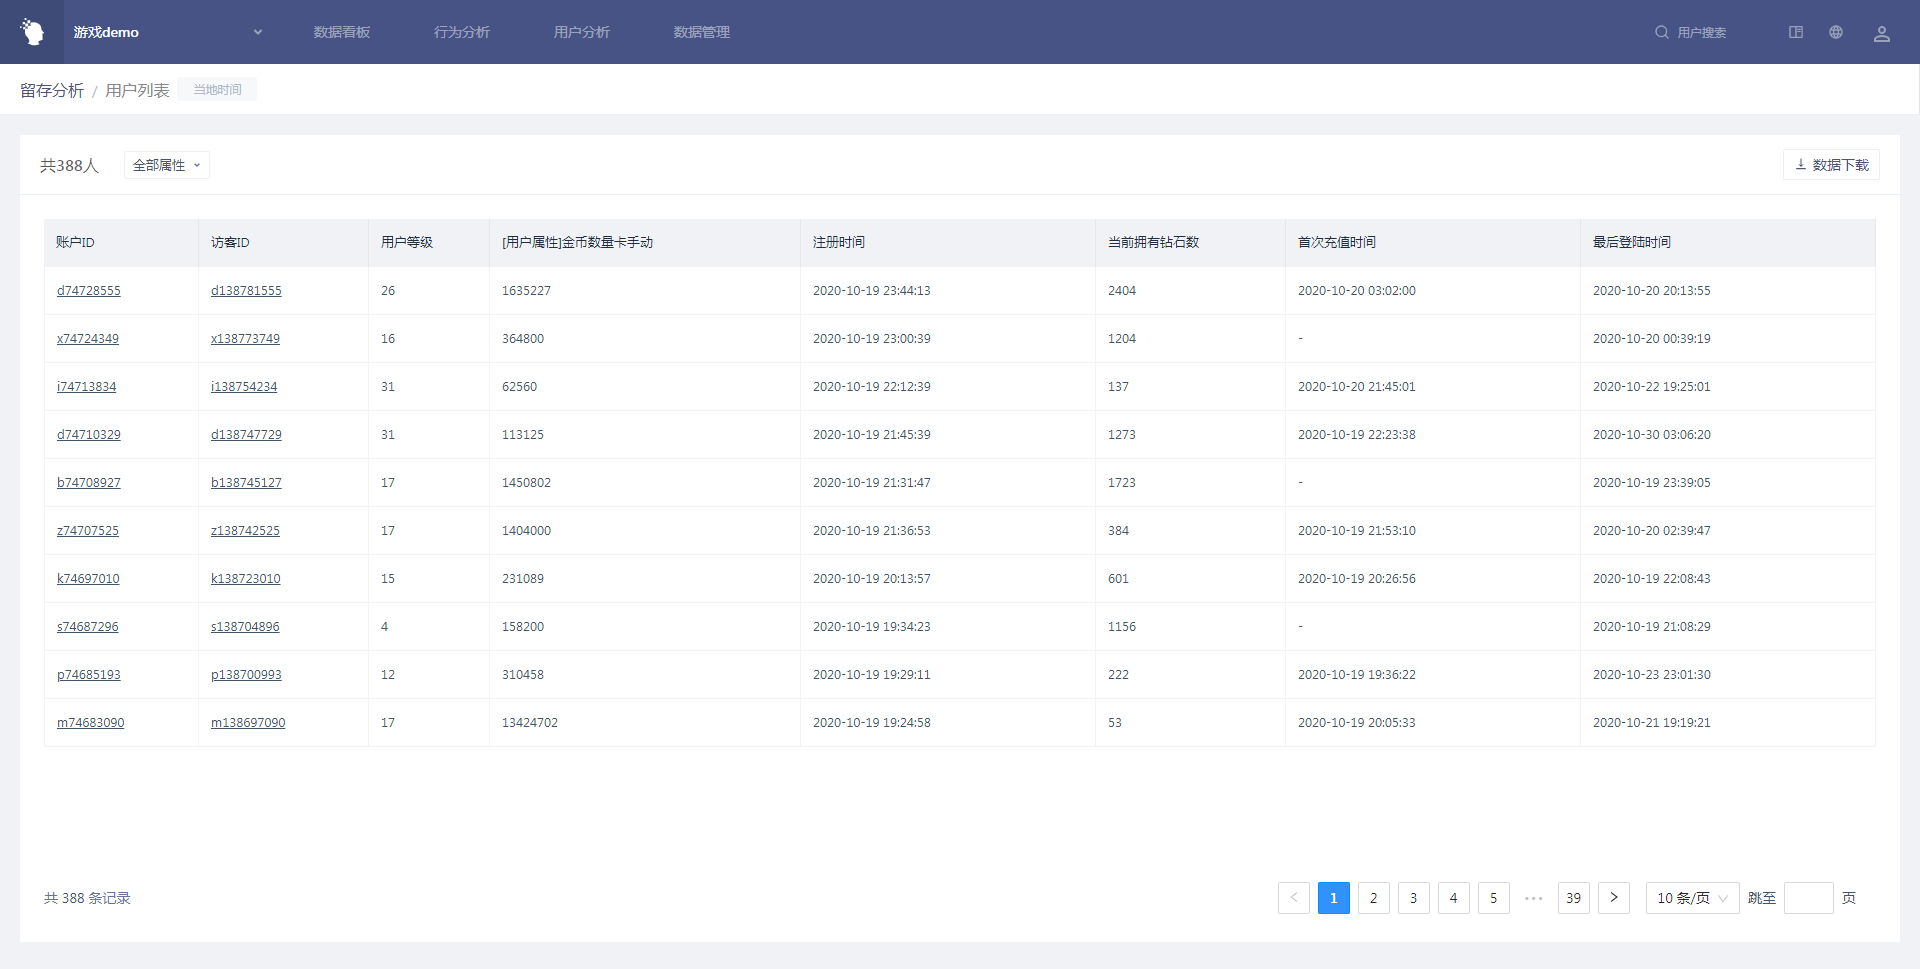Open account ID d74728555 link
Image resolution: width=1920 pixels, height=969 pixels.
point(89,291)
